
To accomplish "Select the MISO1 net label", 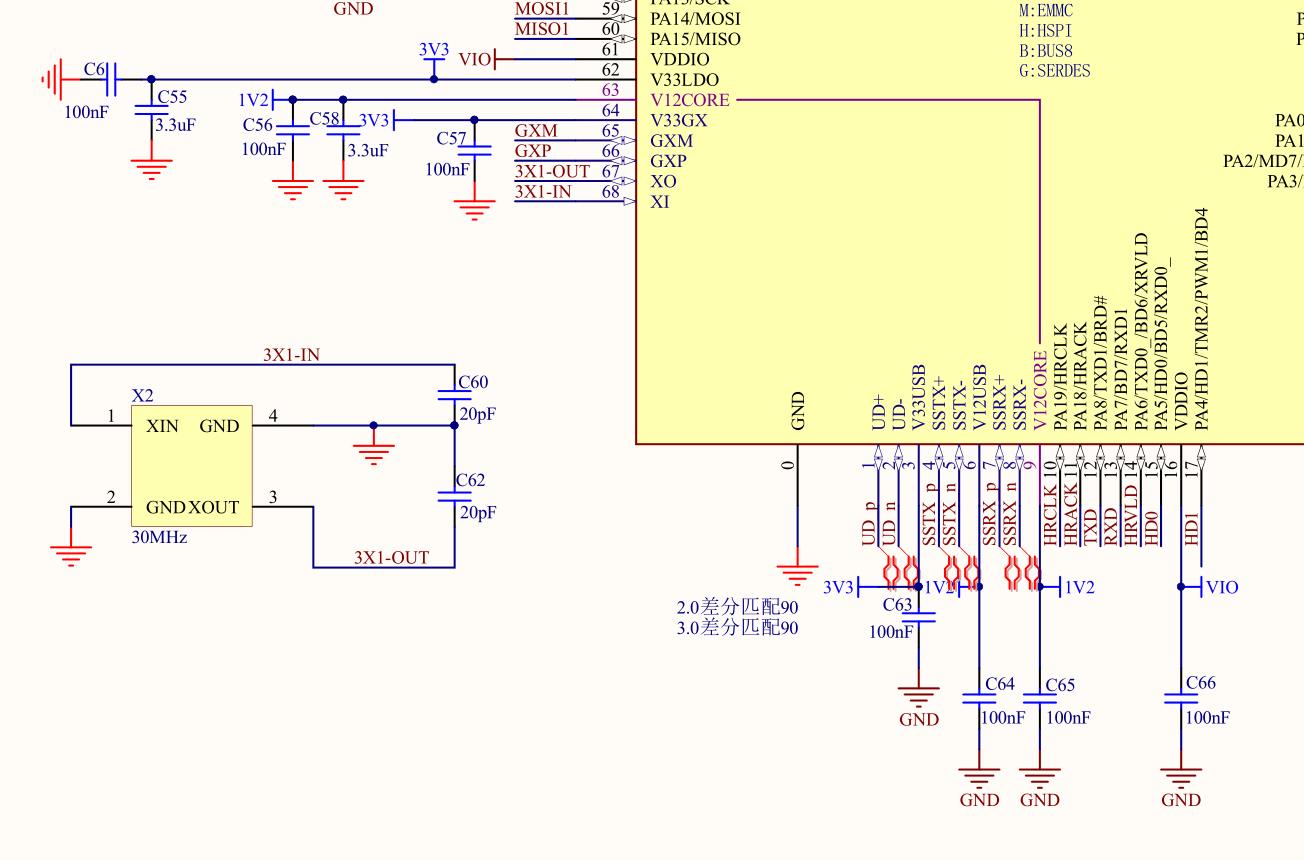I will (541, 29).
